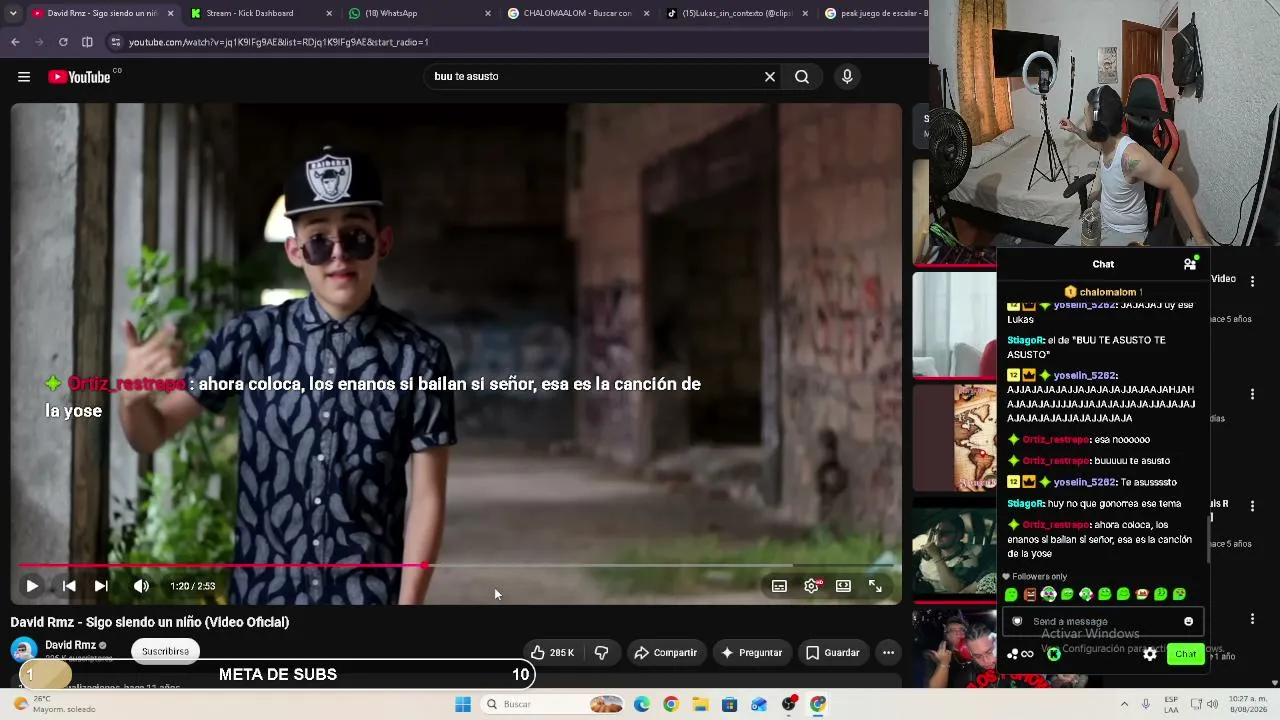
Task: Click the youtube.com address bar URL
Action: coord(279,42)
